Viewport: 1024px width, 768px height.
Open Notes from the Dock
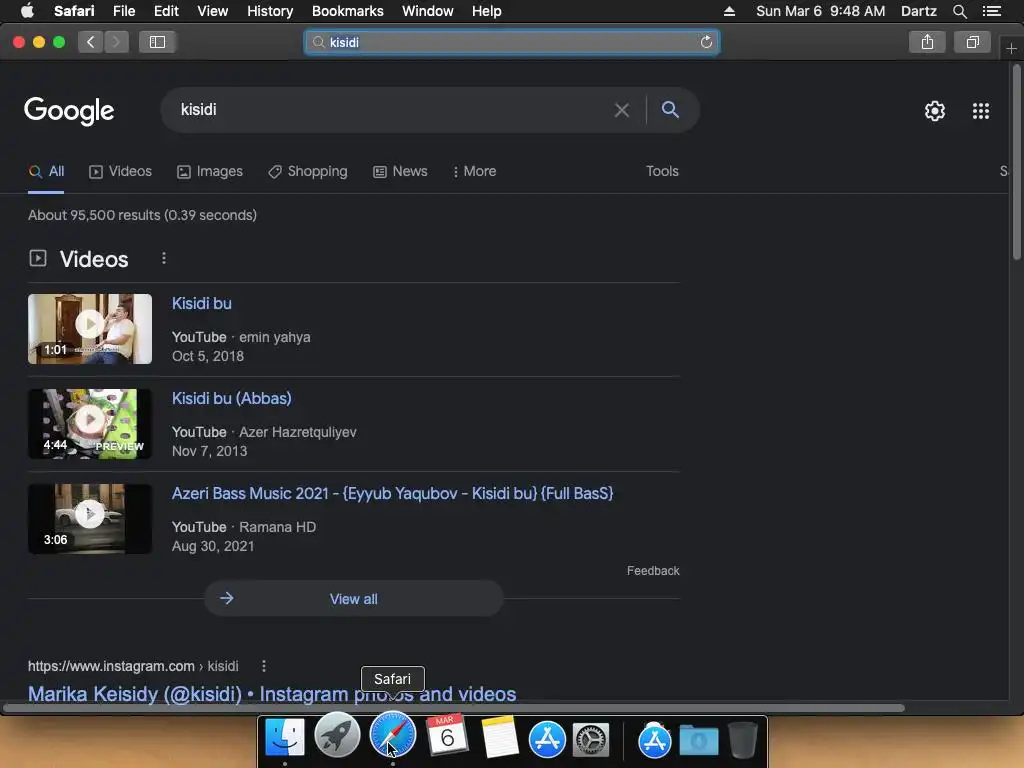[x=500, y=737]
